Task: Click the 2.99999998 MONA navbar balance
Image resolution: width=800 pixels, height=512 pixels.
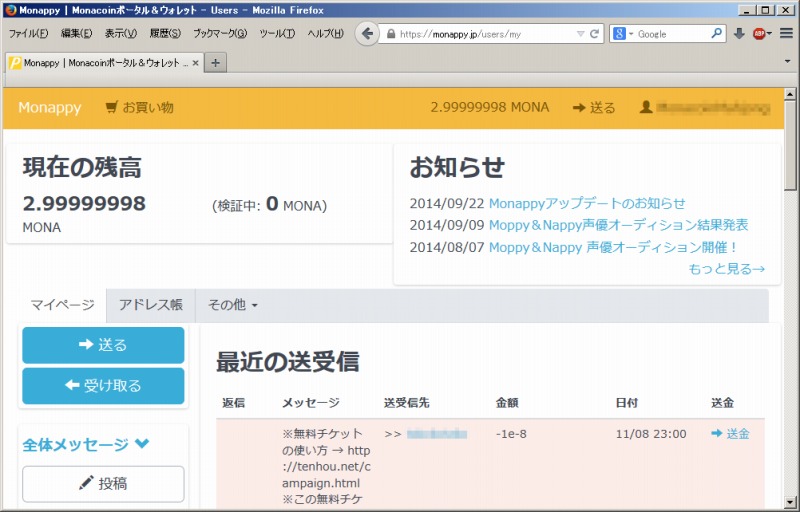Action: click(490, 108)
